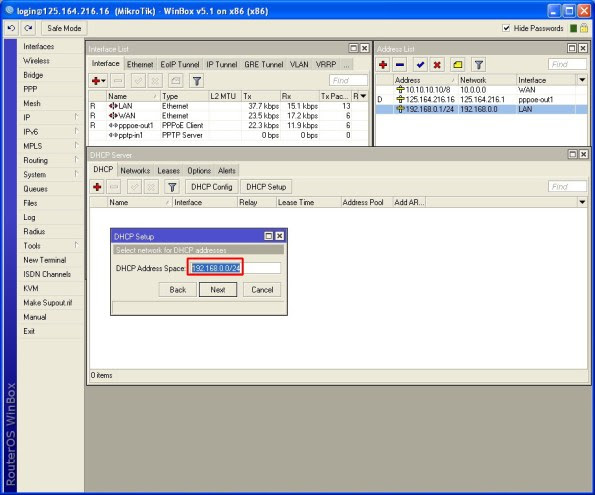The width and height of the screenshot is (595, 495).
Task: Click the redo arrow icon in top toolbar
Action: [28, 28]
